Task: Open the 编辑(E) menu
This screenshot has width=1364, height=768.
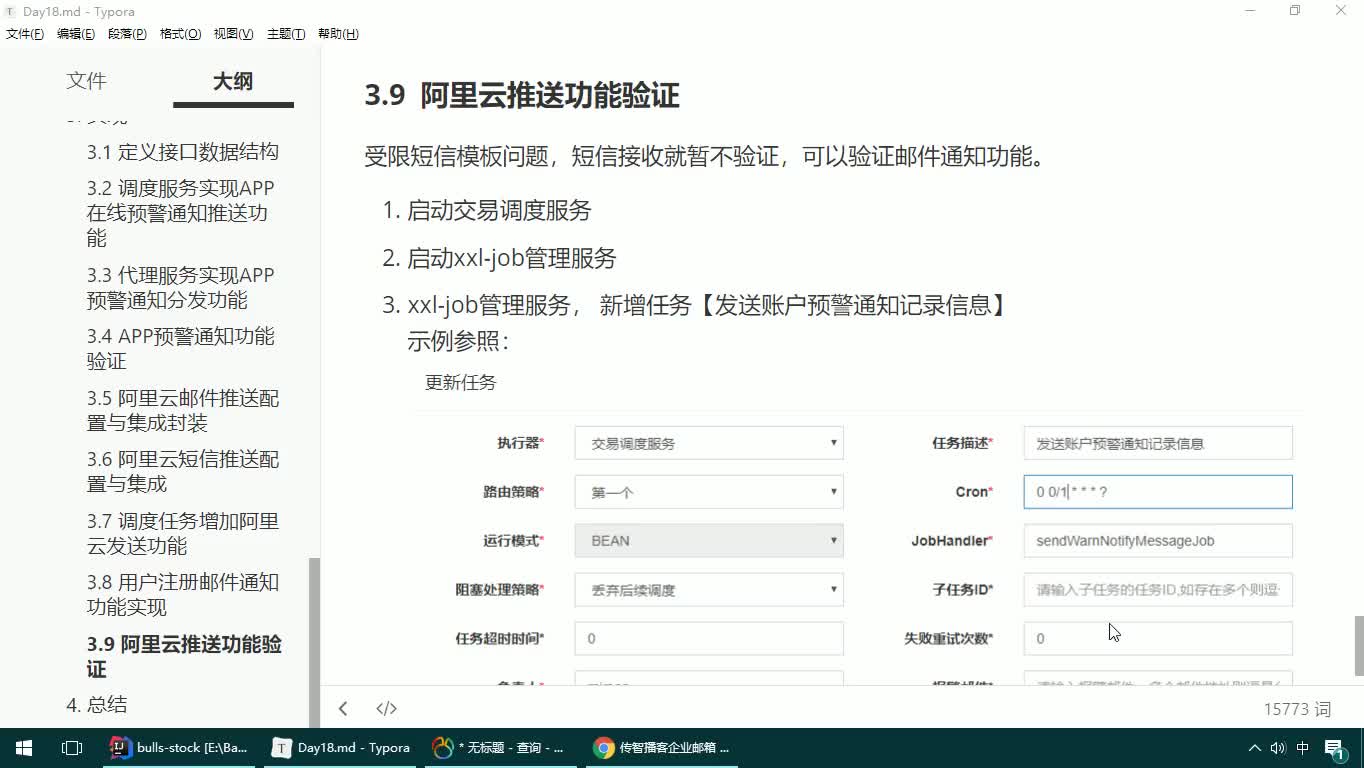Action: coord(76,34)
